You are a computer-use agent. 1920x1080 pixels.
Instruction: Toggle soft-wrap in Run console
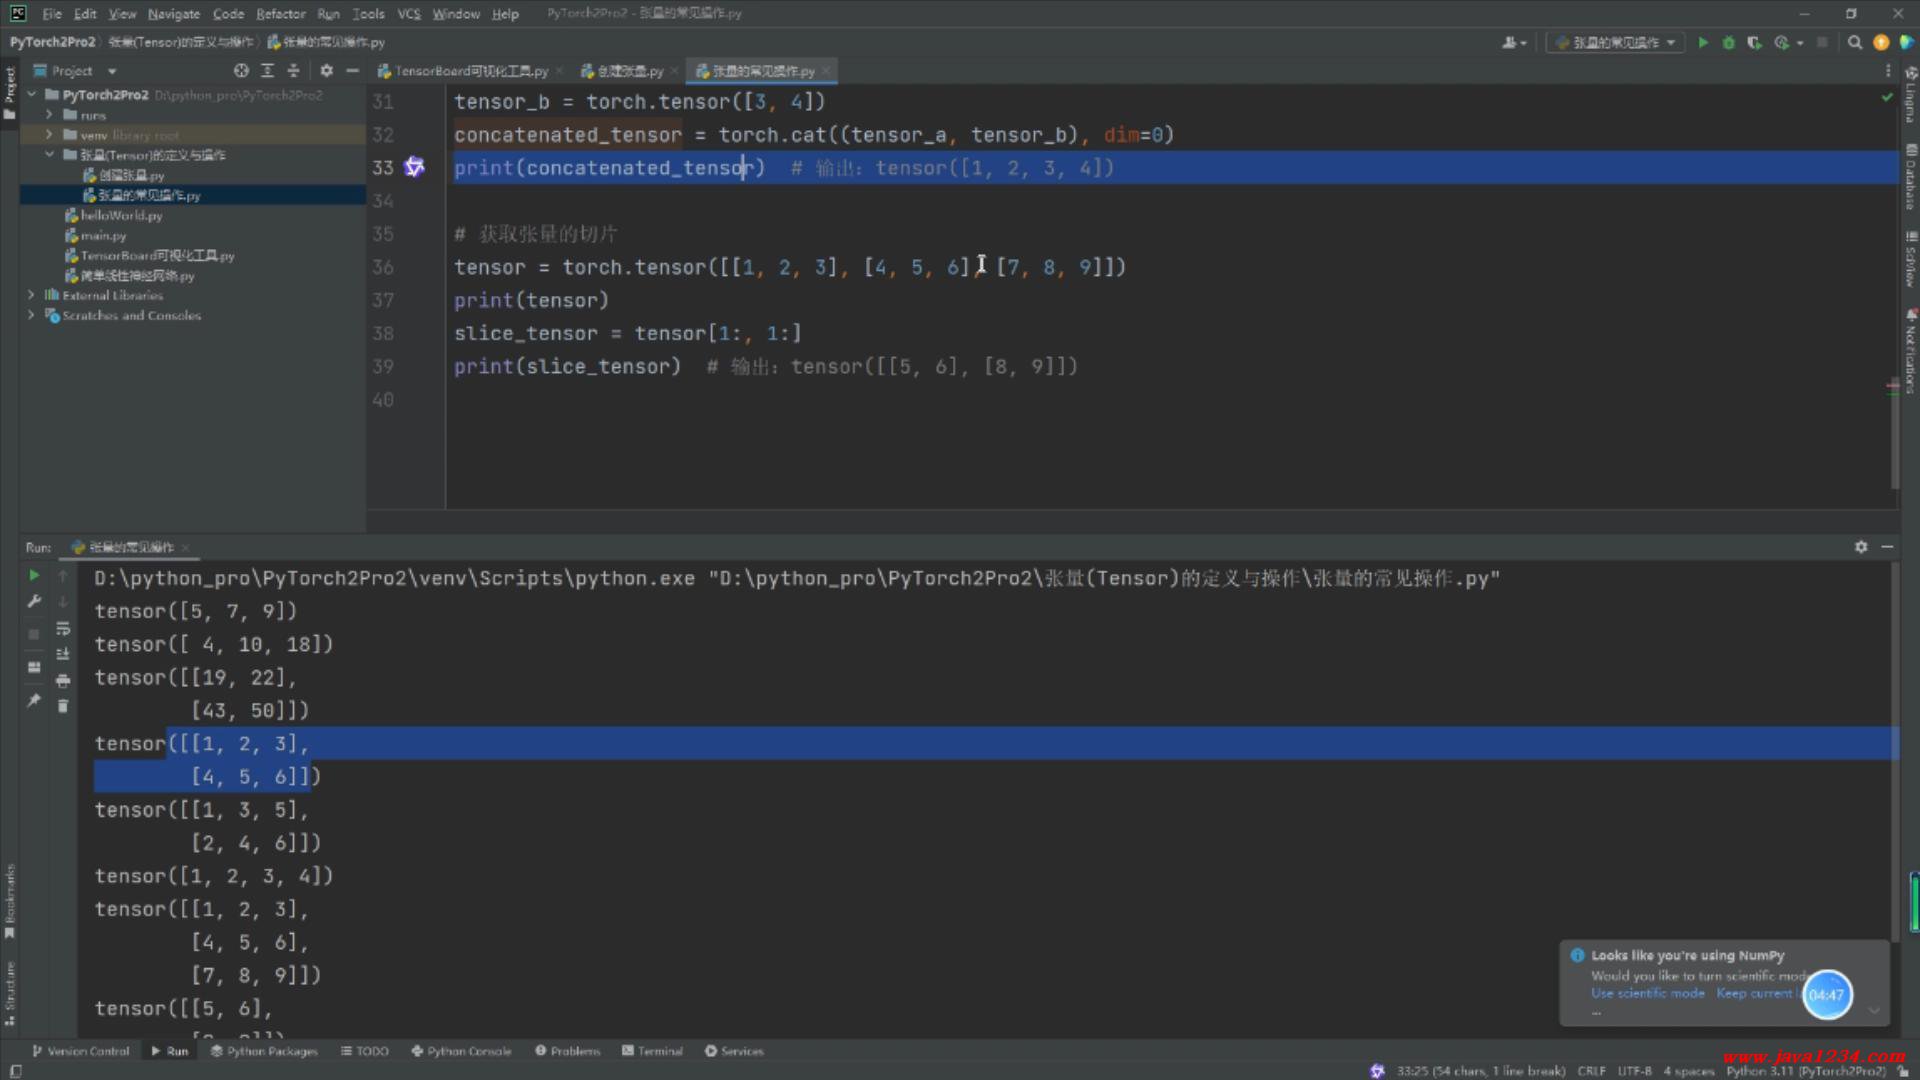[x=63, y=628]
